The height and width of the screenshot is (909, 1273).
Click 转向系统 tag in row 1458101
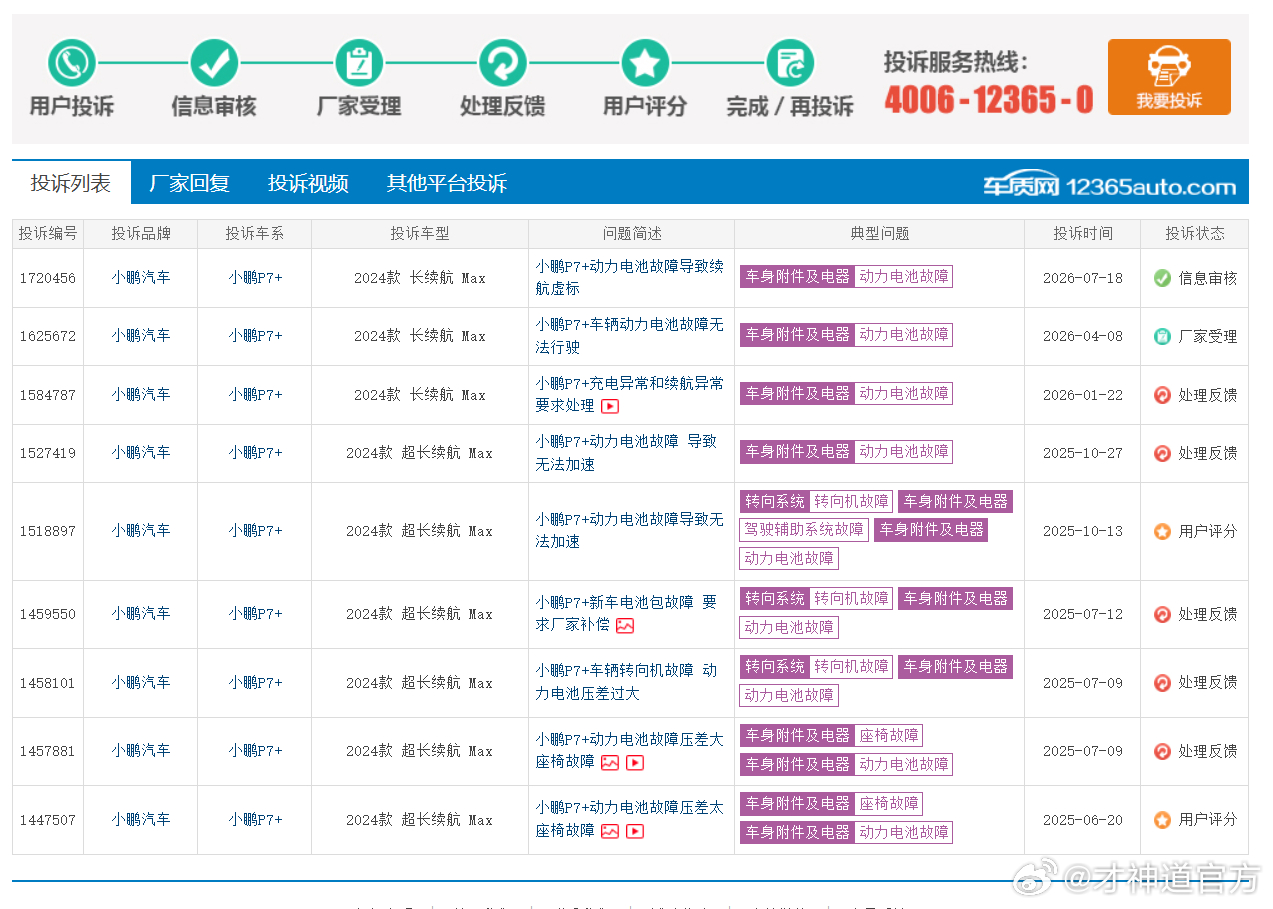click(775, 666)
